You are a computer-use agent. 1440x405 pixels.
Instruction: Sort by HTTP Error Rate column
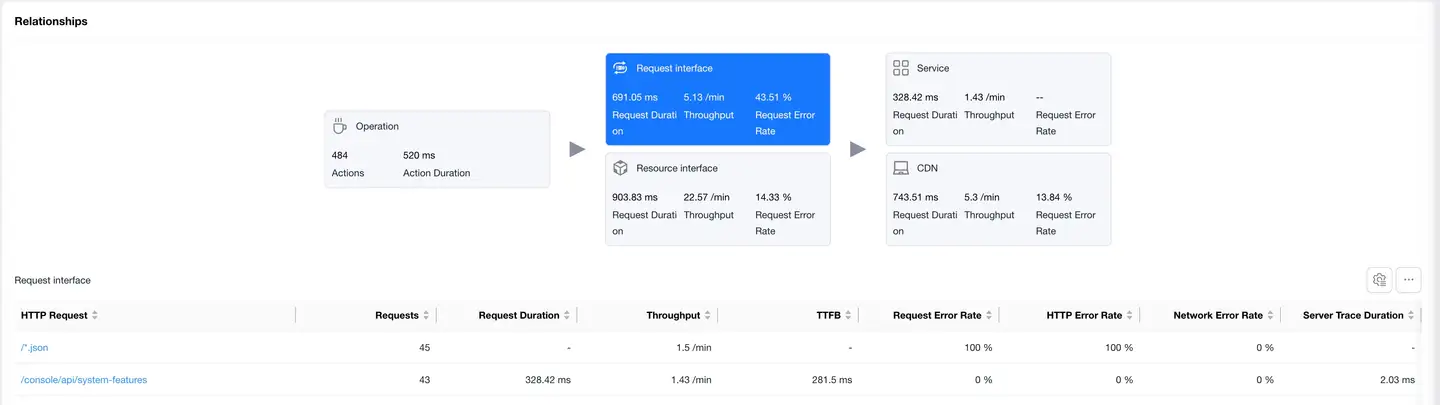(1131, 315)
